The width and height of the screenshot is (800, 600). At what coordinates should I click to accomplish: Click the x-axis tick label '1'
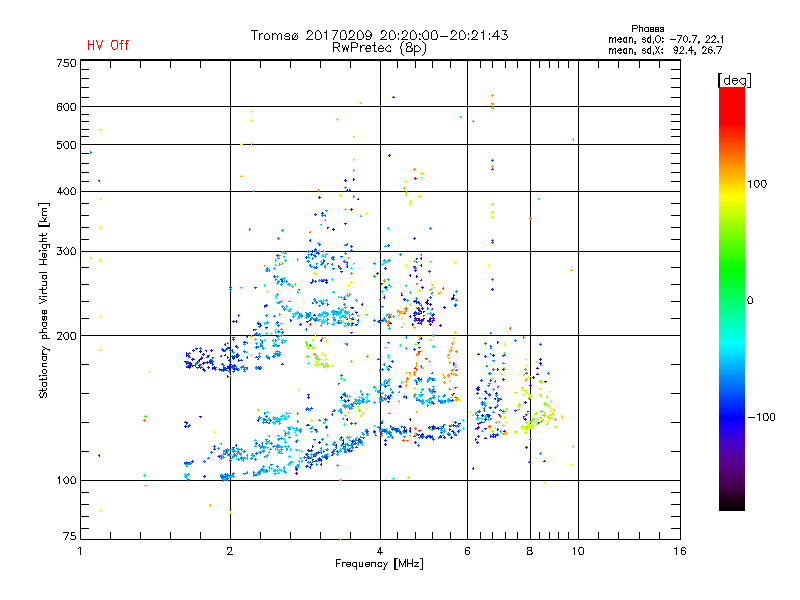point(80,551)
